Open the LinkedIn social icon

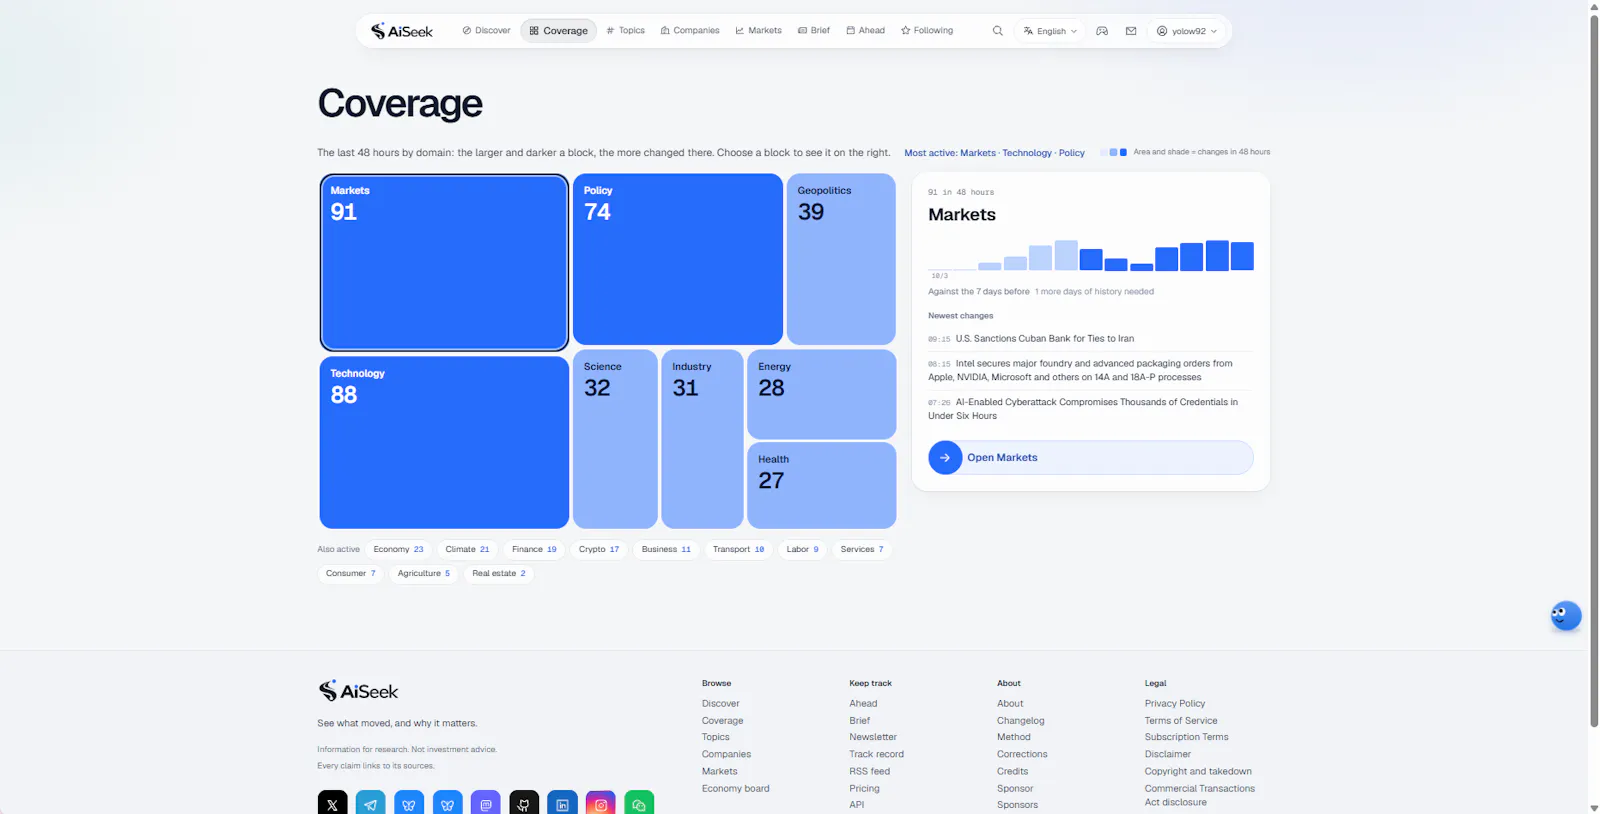562,803
